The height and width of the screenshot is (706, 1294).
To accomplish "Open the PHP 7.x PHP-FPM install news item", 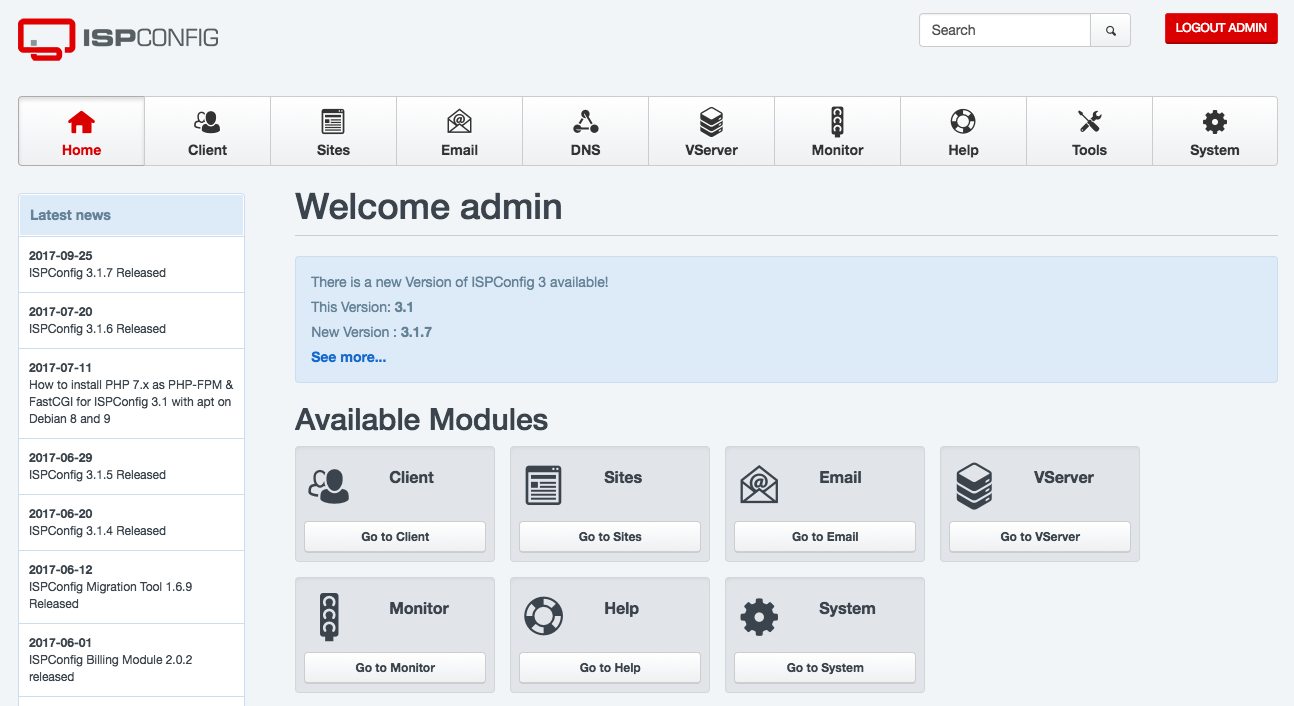I will [131, 393].
